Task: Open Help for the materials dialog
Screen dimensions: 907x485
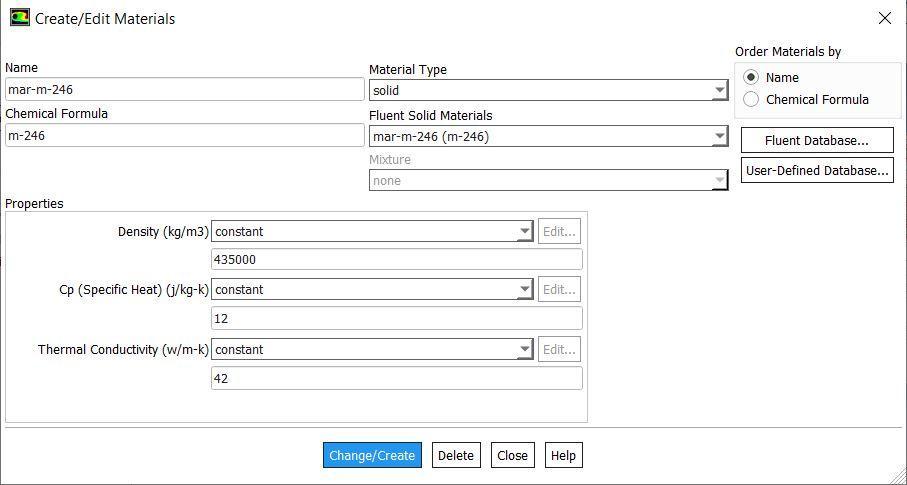Action: pyautogui.click(x=563, y=455)
